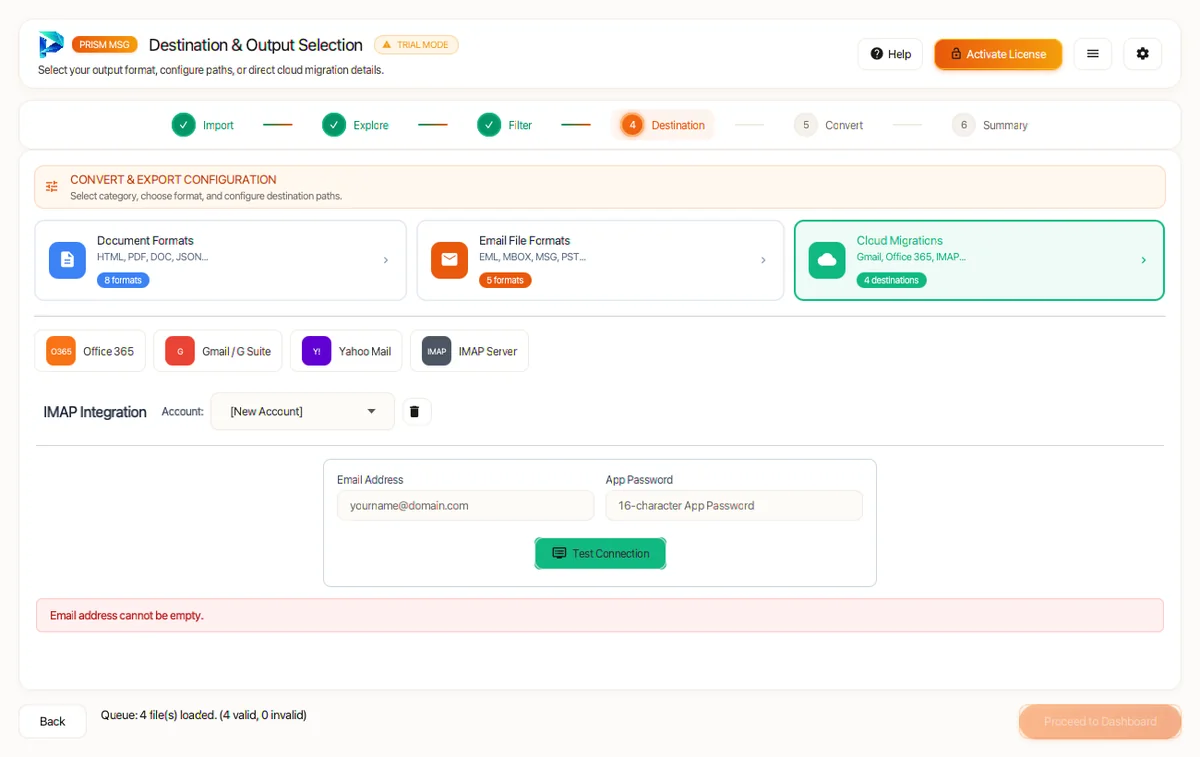Image resolution: width=1200 pixels, height=757 pixels.
Task: Click the PRISM MSG label
Action: click(x=104, y=45)
